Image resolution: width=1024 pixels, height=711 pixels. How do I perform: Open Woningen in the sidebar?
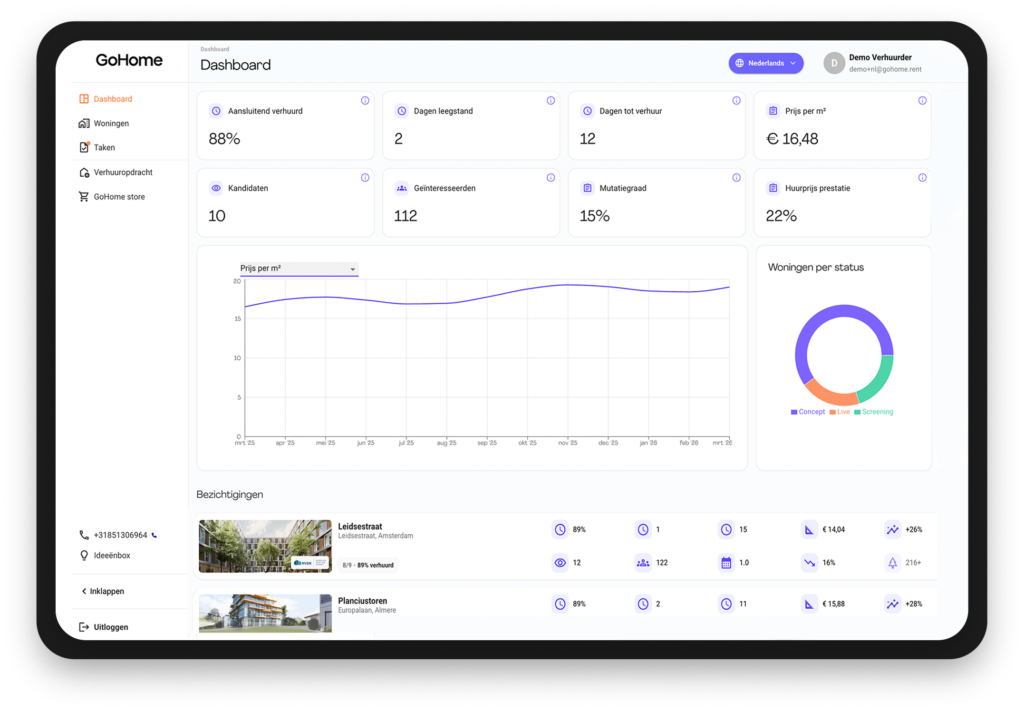coord(110,124)
